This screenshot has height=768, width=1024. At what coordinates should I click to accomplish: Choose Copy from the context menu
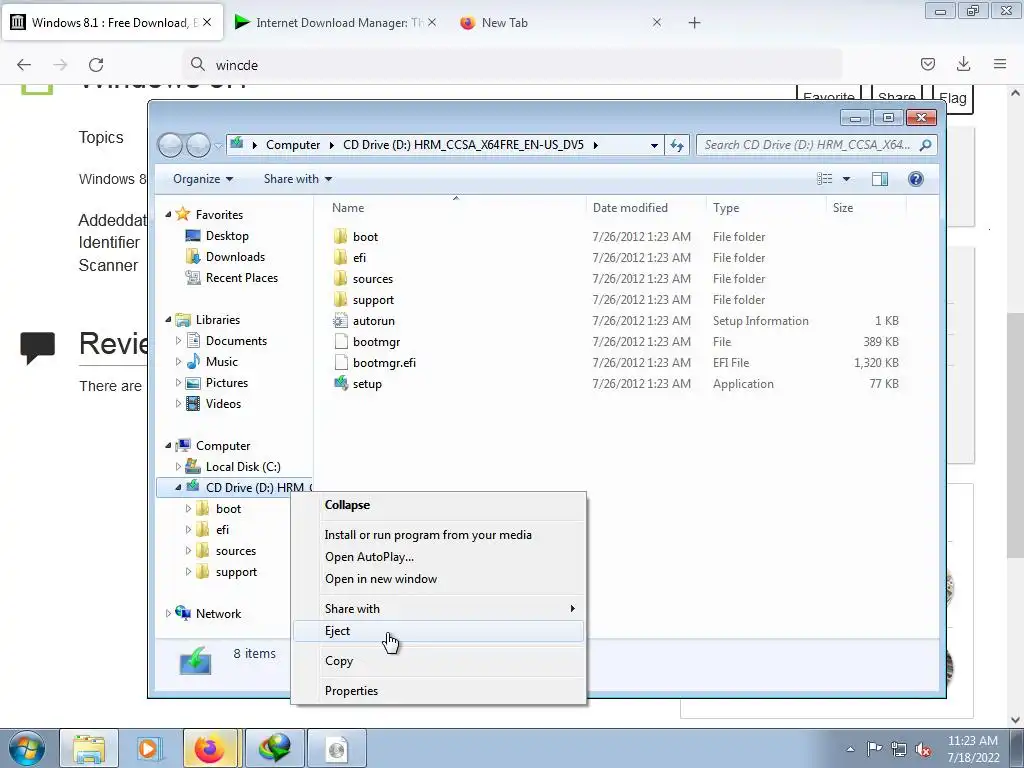tap(439, 661)
